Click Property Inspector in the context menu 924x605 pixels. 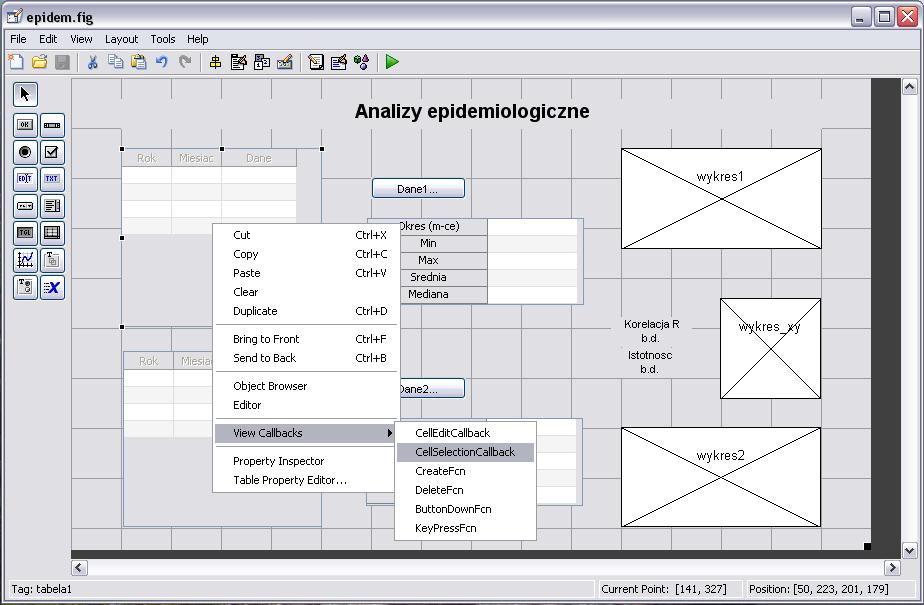click(306, 461)
